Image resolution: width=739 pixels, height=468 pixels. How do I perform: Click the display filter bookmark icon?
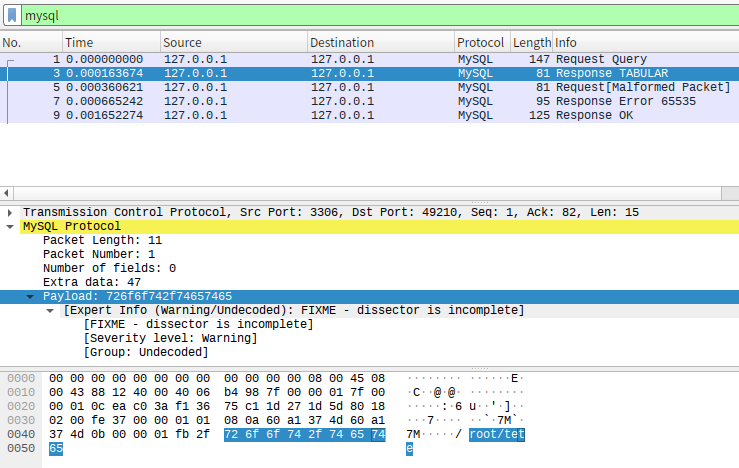(12, 17)
